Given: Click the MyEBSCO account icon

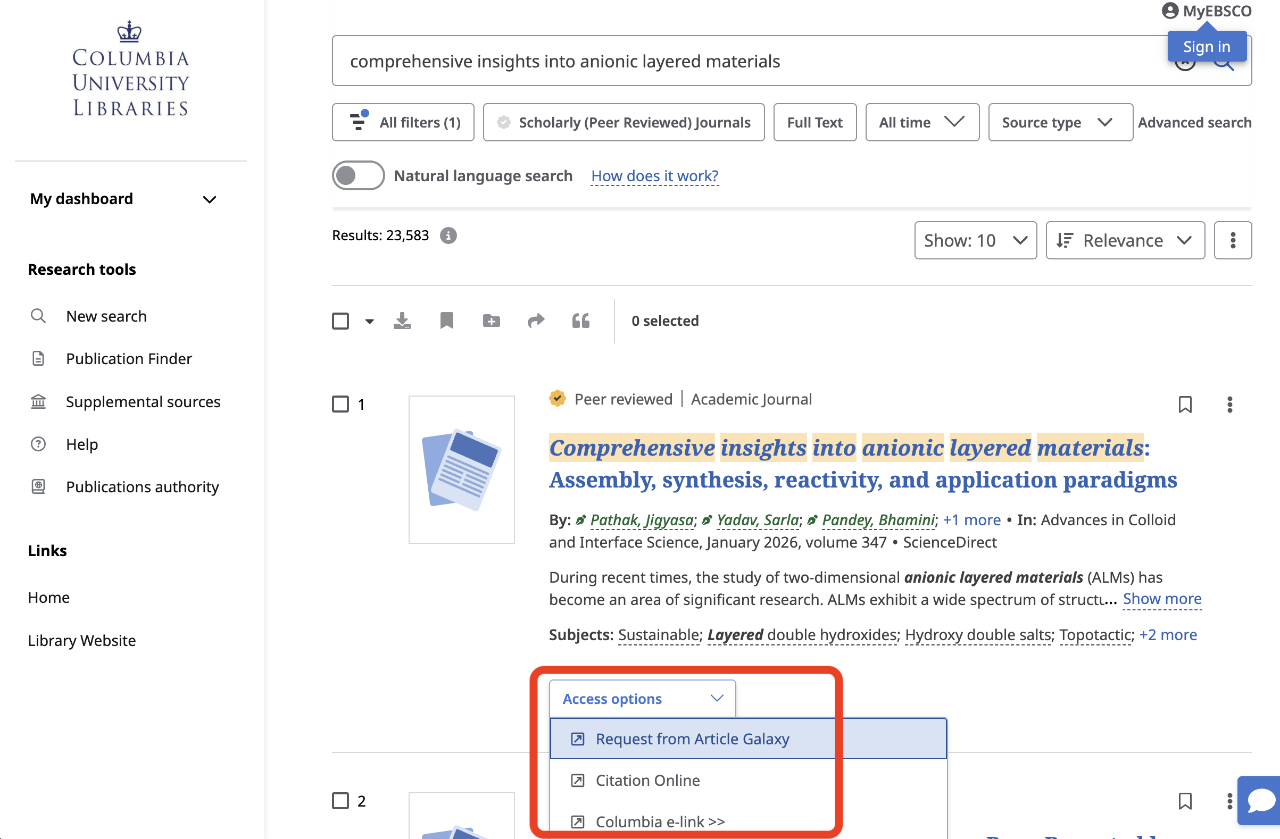Looking at the screenshot, I should (1169, 11).
